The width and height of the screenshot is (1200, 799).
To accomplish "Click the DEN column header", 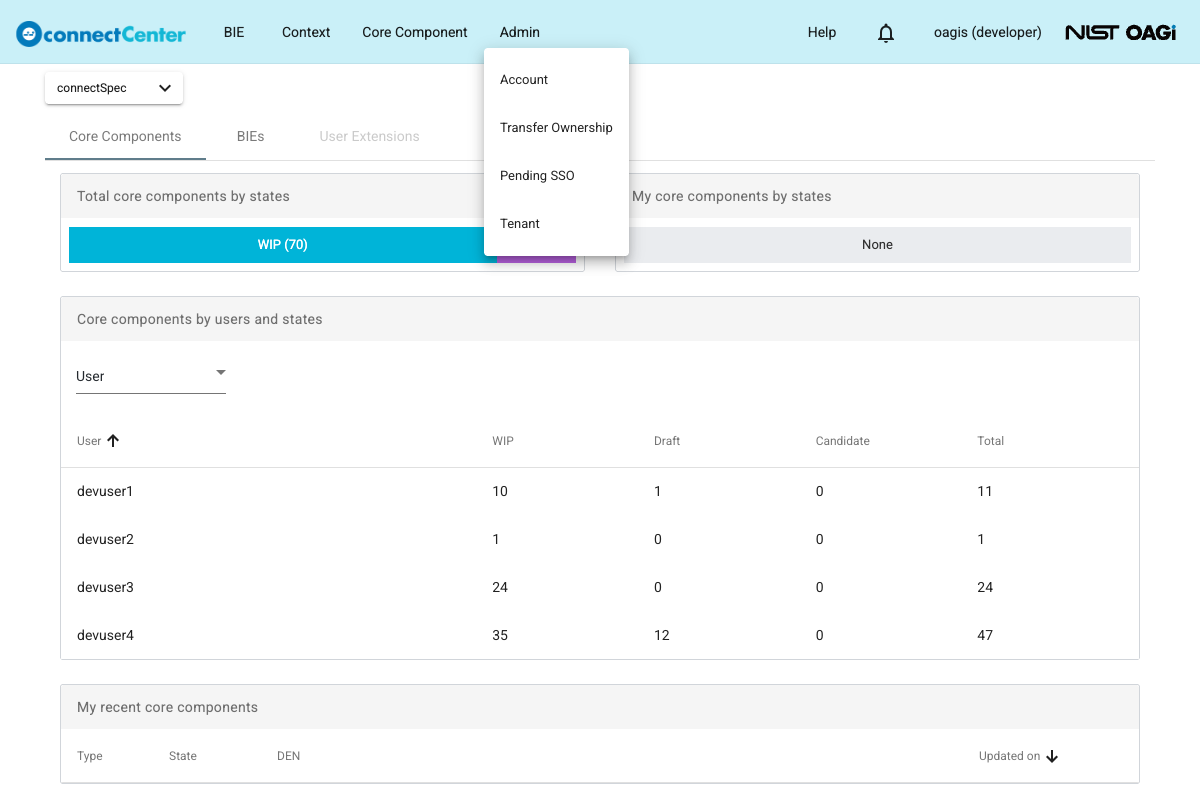I will coord(289,756).
